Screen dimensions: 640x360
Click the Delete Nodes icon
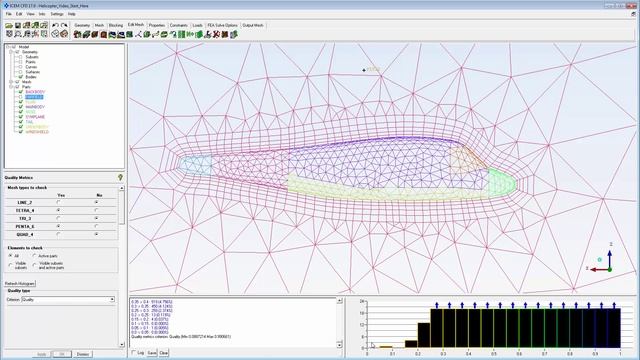coord(216,35)
